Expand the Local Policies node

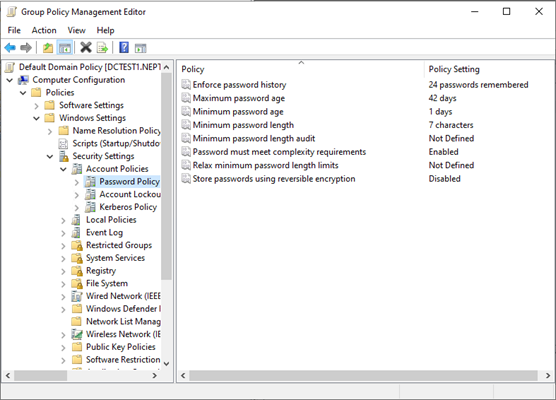pos(63,220)
